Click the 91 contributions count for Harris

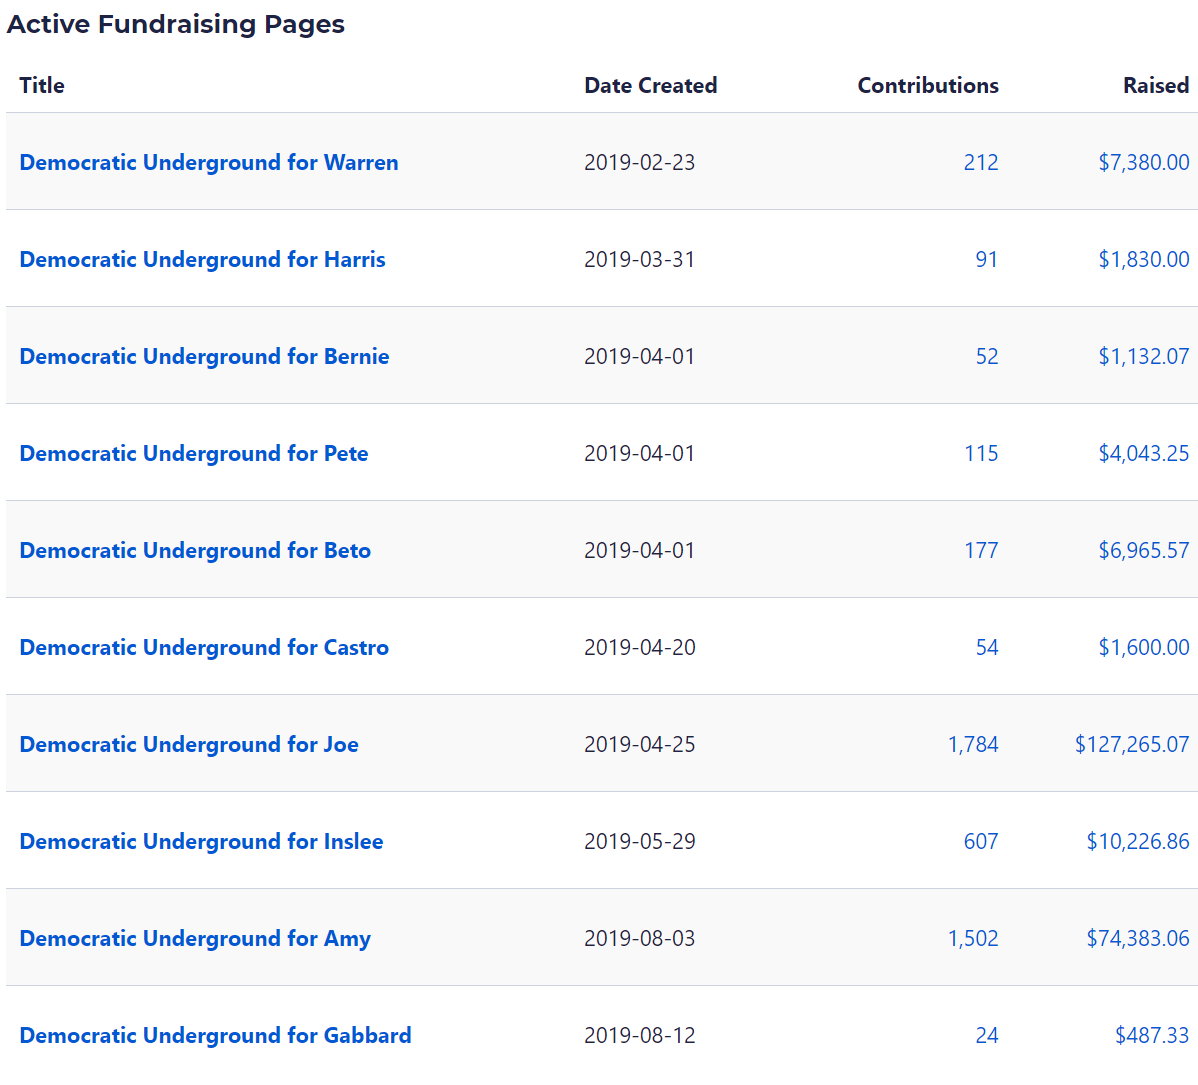[986, 259]
